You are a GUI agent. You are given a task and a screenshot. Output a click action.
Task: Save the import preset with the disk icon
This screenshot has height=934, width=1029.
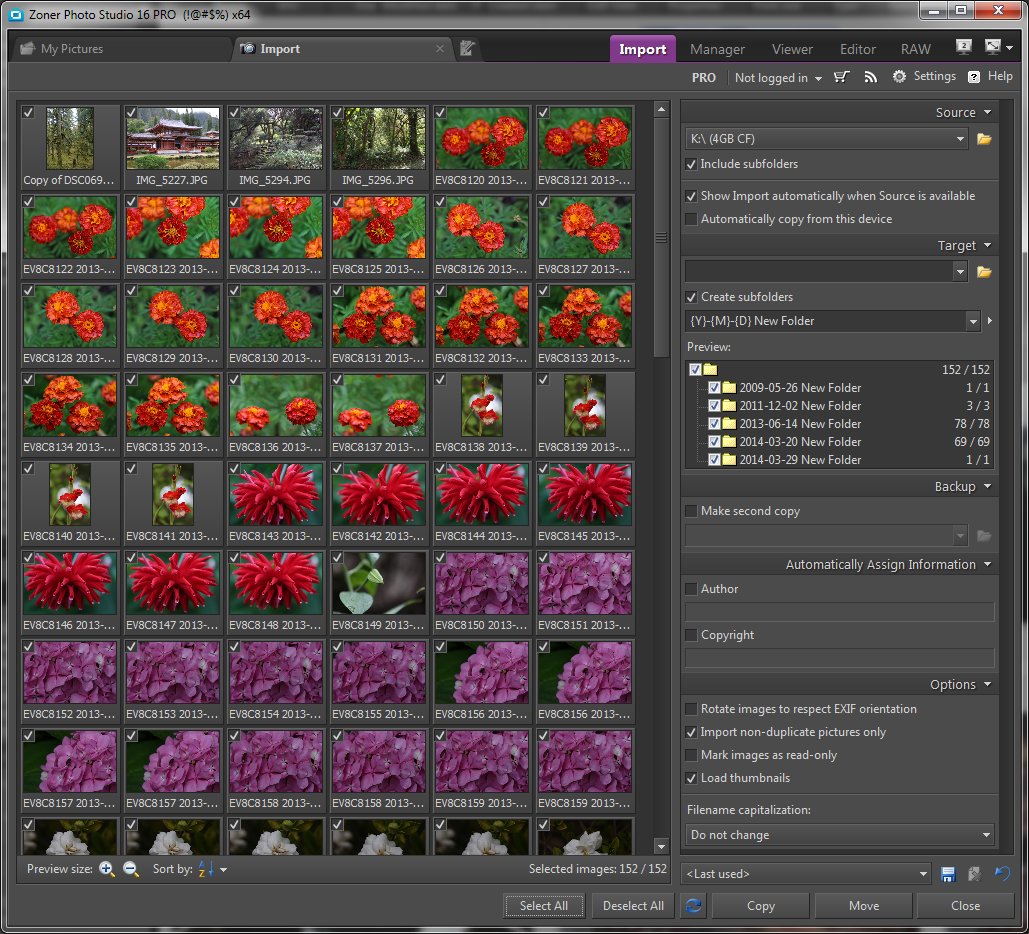pyautogui.click(x=948, y=874)
